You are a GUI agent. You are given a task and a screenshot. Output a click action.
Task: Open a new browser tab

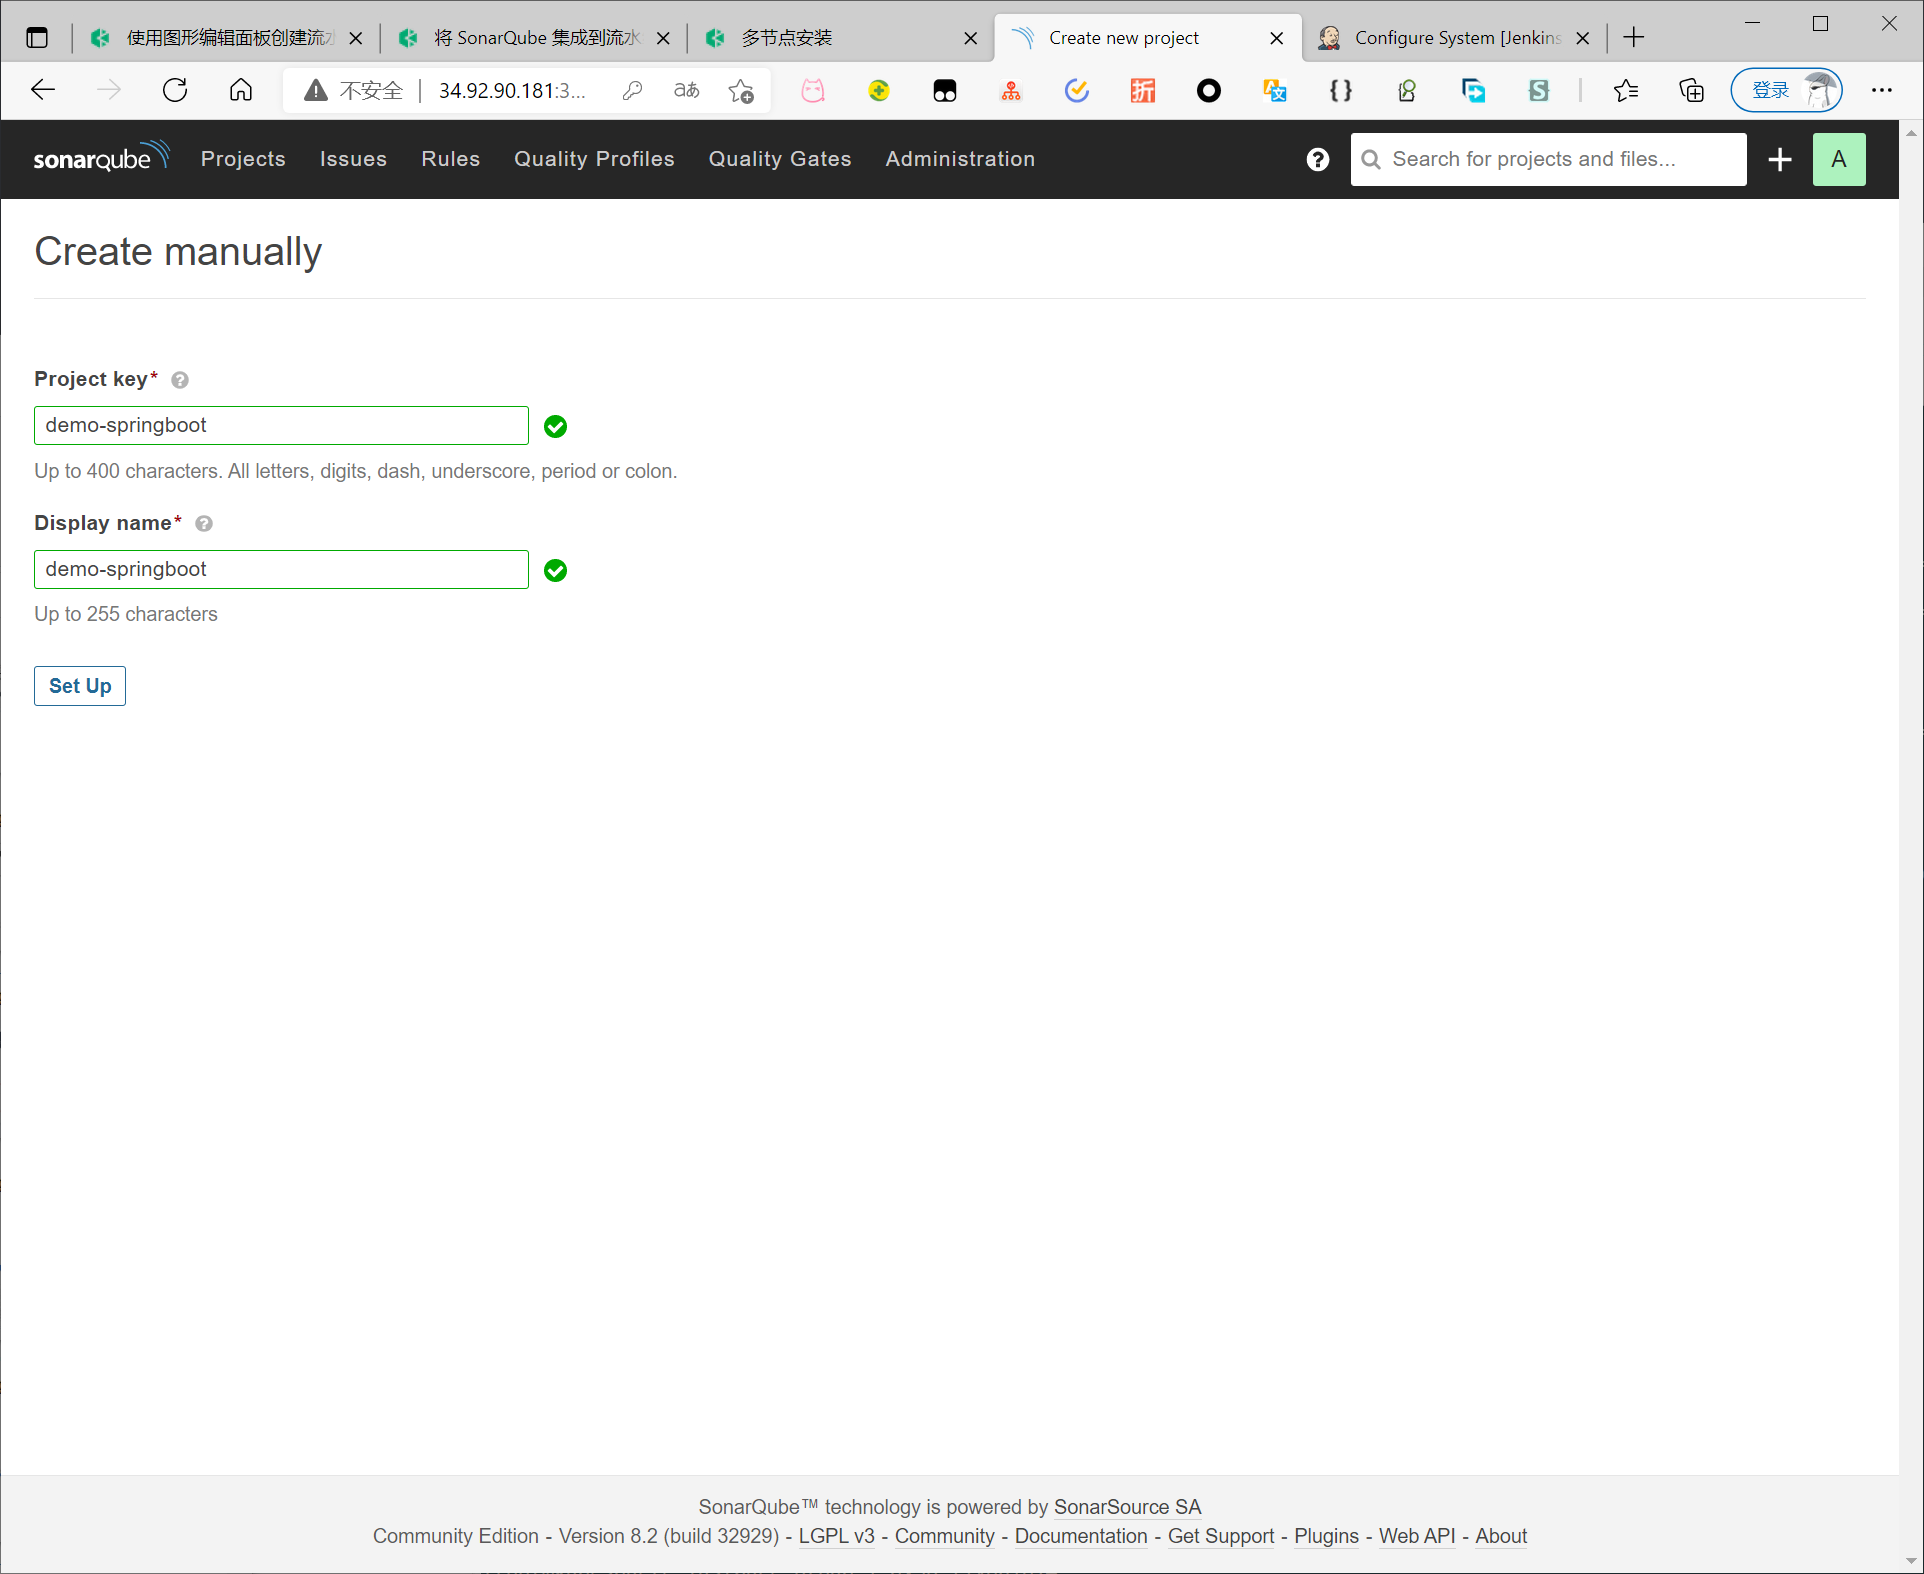pos(1634,38)
